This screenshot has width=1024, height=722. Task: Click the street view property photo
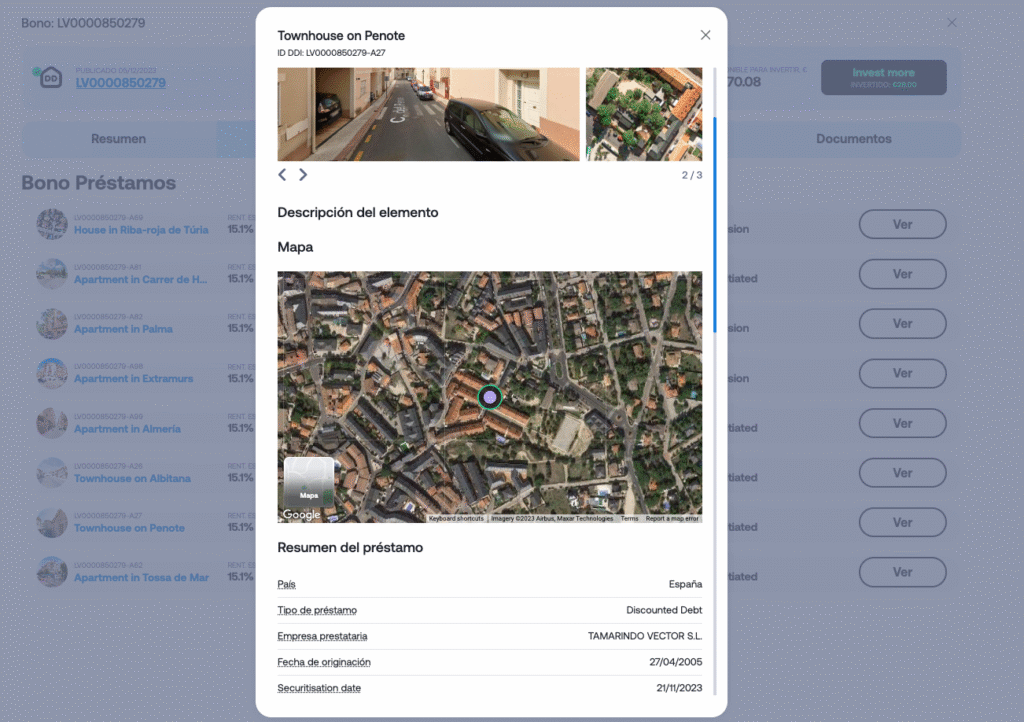point(428,114)
